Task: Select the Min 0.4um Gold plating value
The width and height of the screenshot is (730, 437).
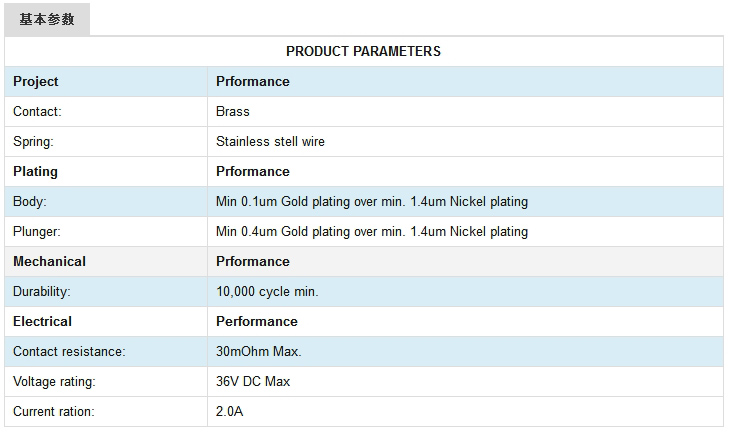Action: click(371, 231)
